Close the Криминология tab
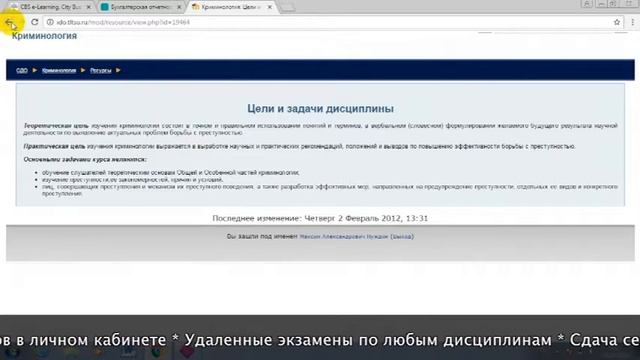 point(269,7)
